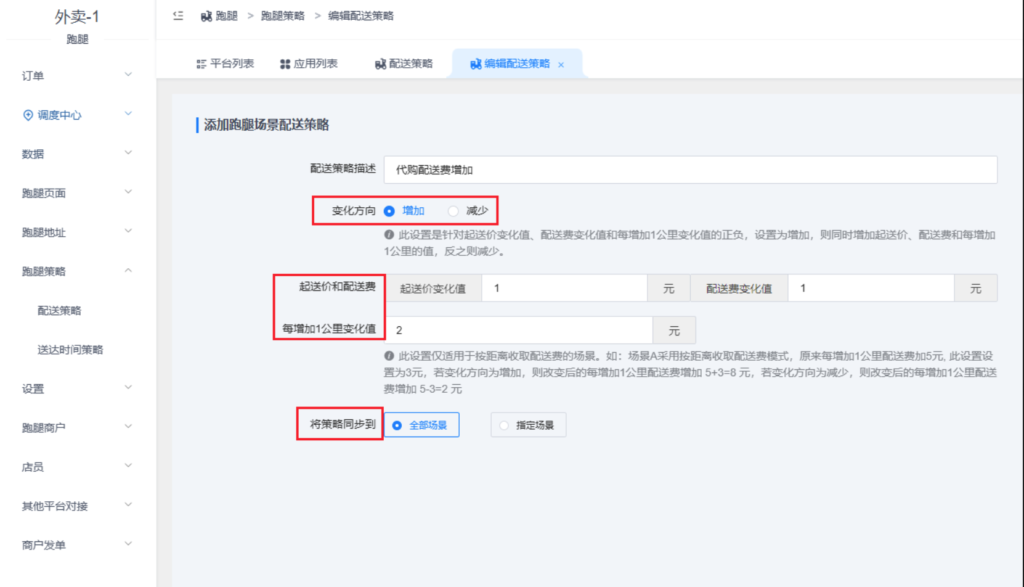Click the info icon below 变化方向
This screenshot has width=1024, height=587.
tap(389, 232)
